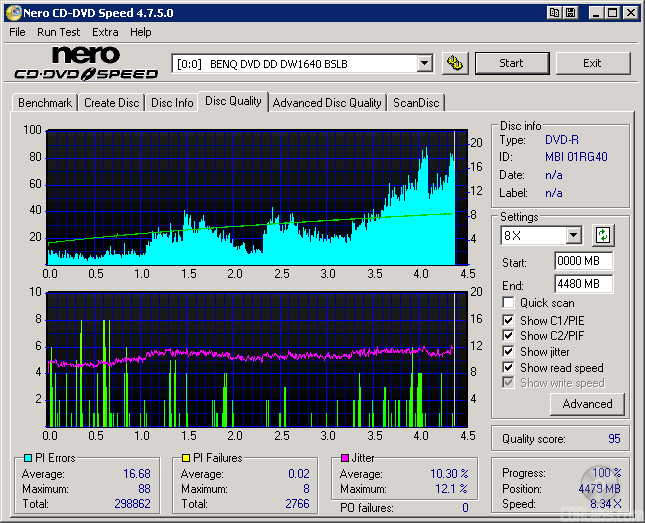Open the Extra menu

point(105,32)
